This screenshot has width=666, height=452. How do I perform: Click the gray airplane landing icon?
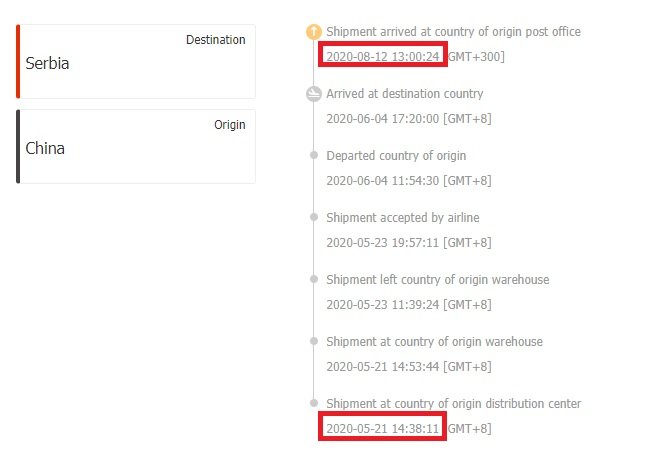pyautogui.click(x=314, y=94)
